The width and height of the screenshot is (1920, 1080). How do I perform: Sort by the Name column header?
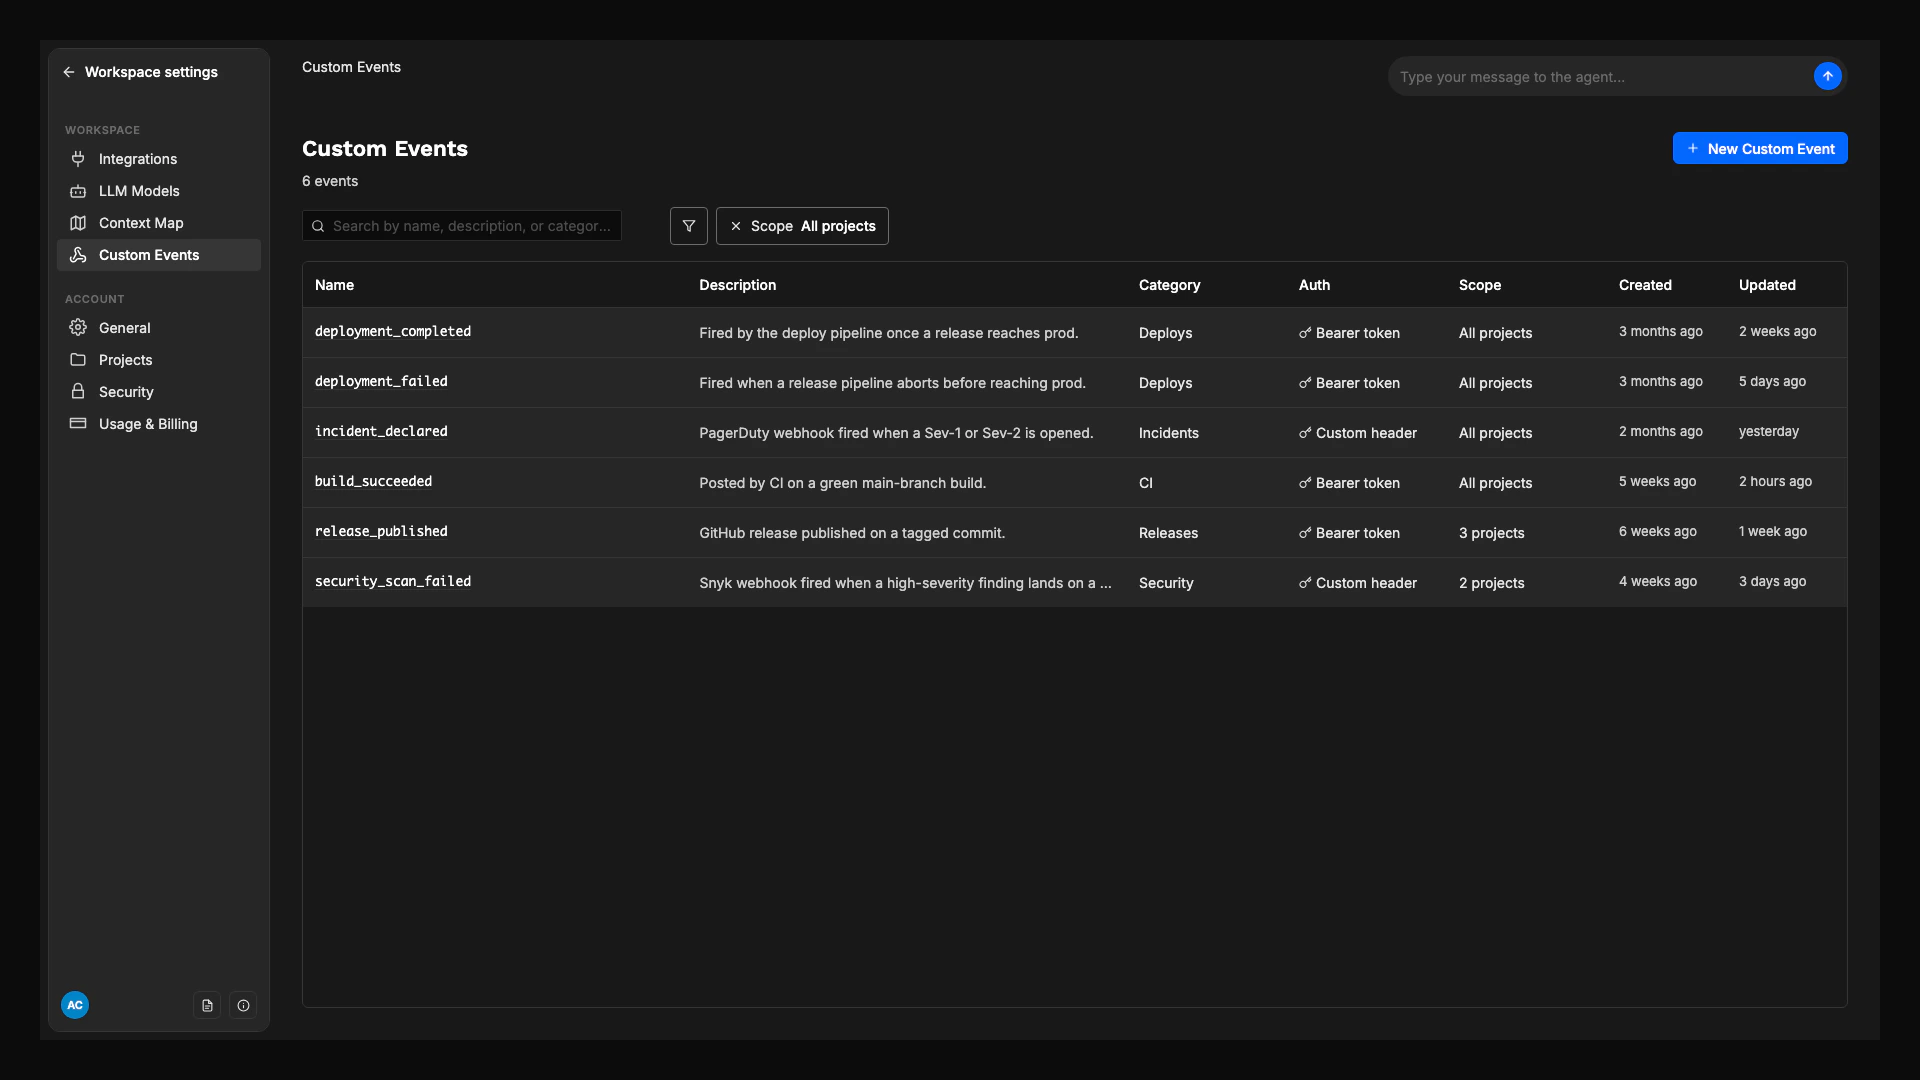(334, 285)
